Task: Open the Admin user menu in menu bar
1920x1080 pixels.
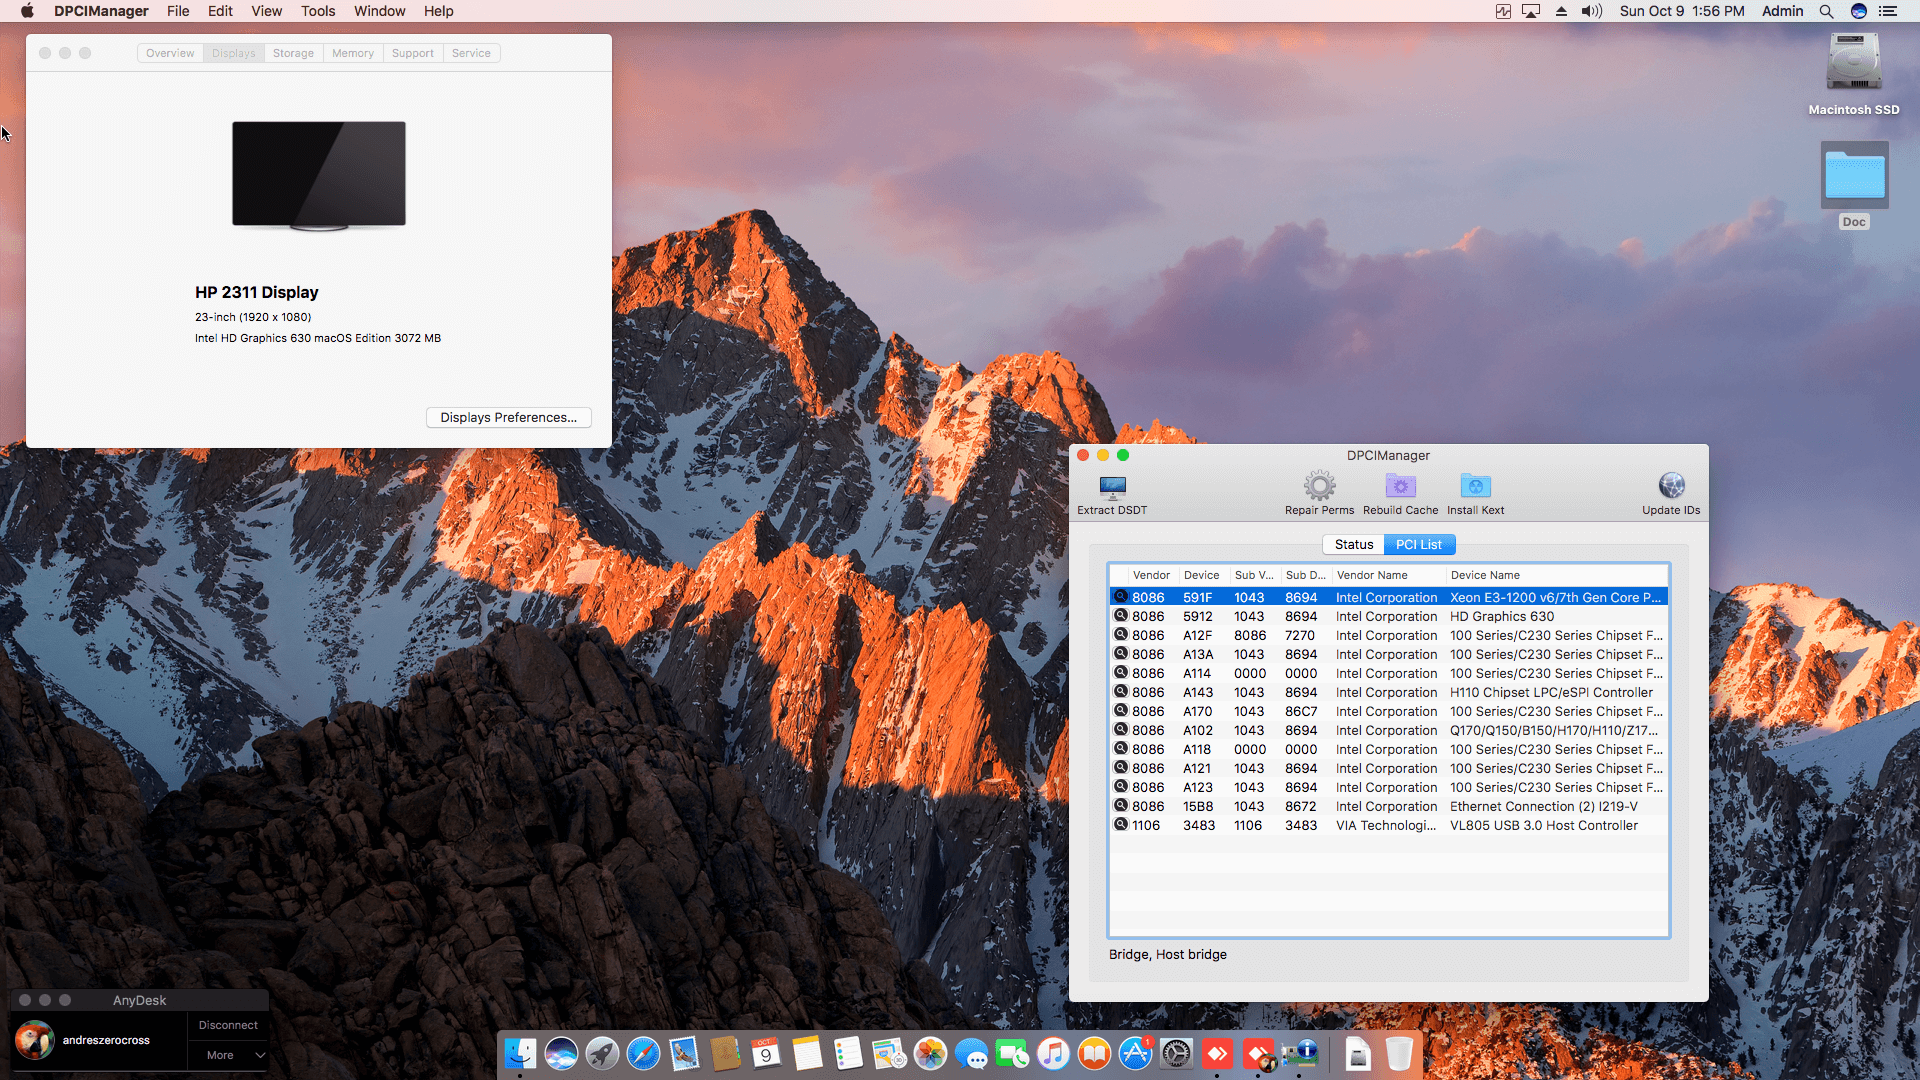Action: coord(1782,11)
